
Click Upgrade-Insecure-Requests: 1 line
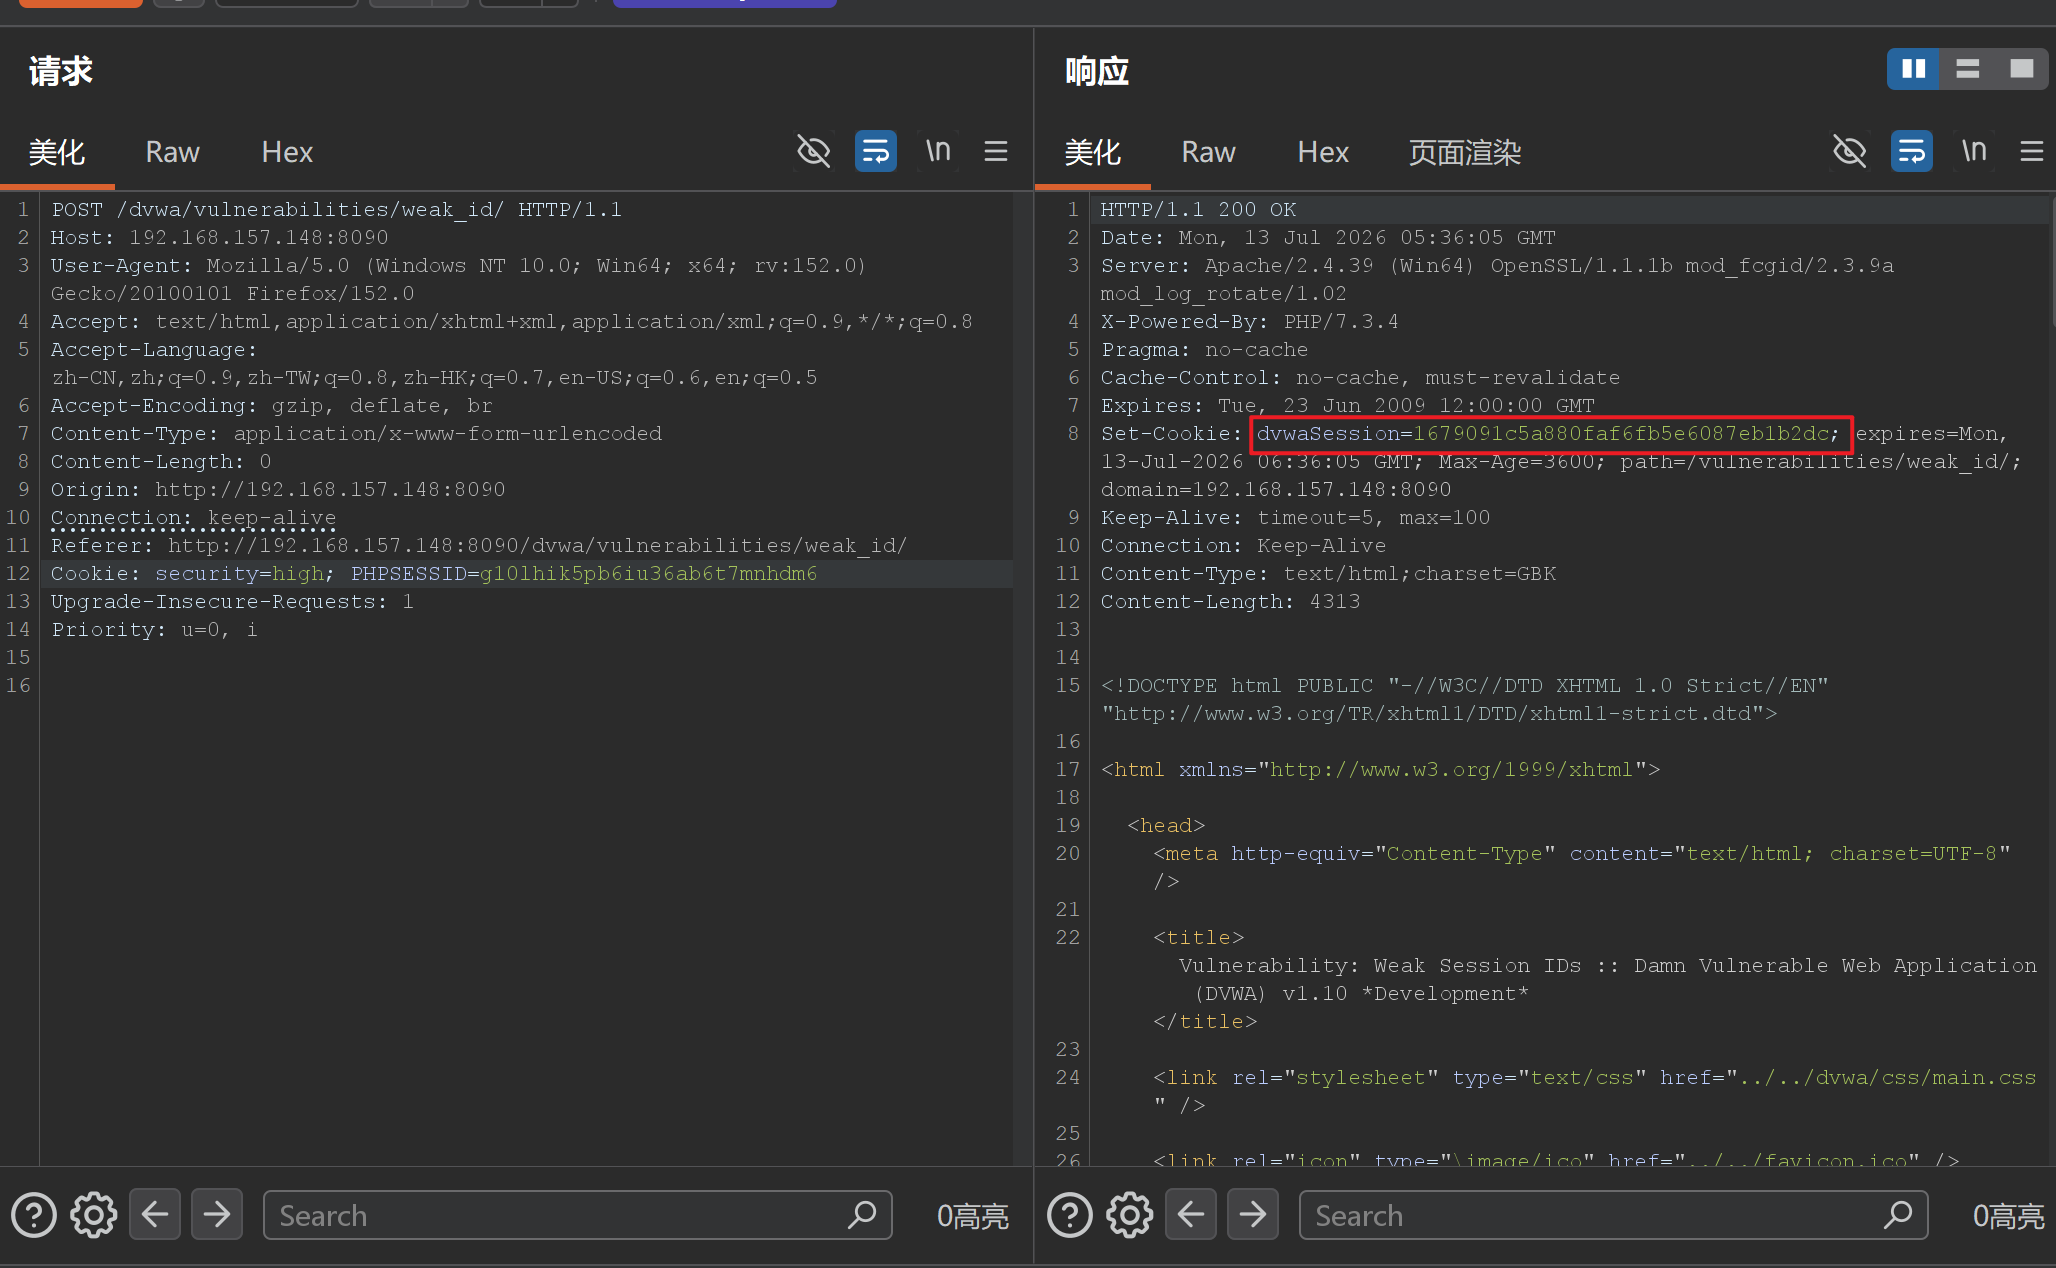coord(232,601)
